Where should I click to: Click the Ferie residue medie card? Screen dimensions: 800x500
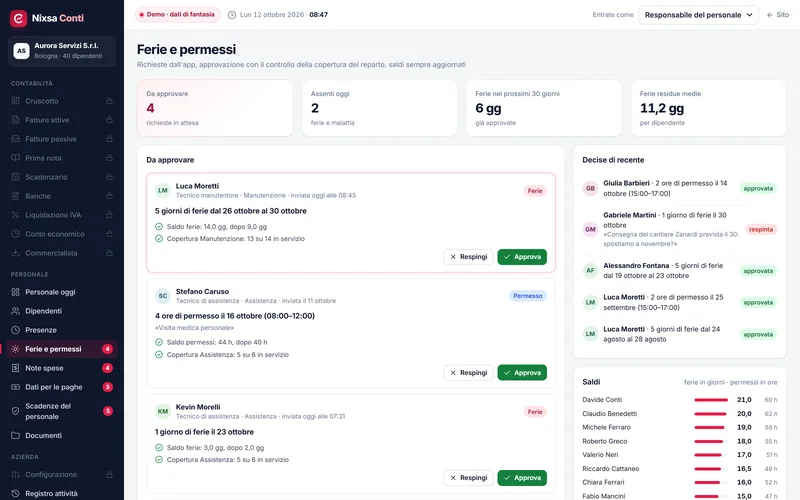[709, 108]
